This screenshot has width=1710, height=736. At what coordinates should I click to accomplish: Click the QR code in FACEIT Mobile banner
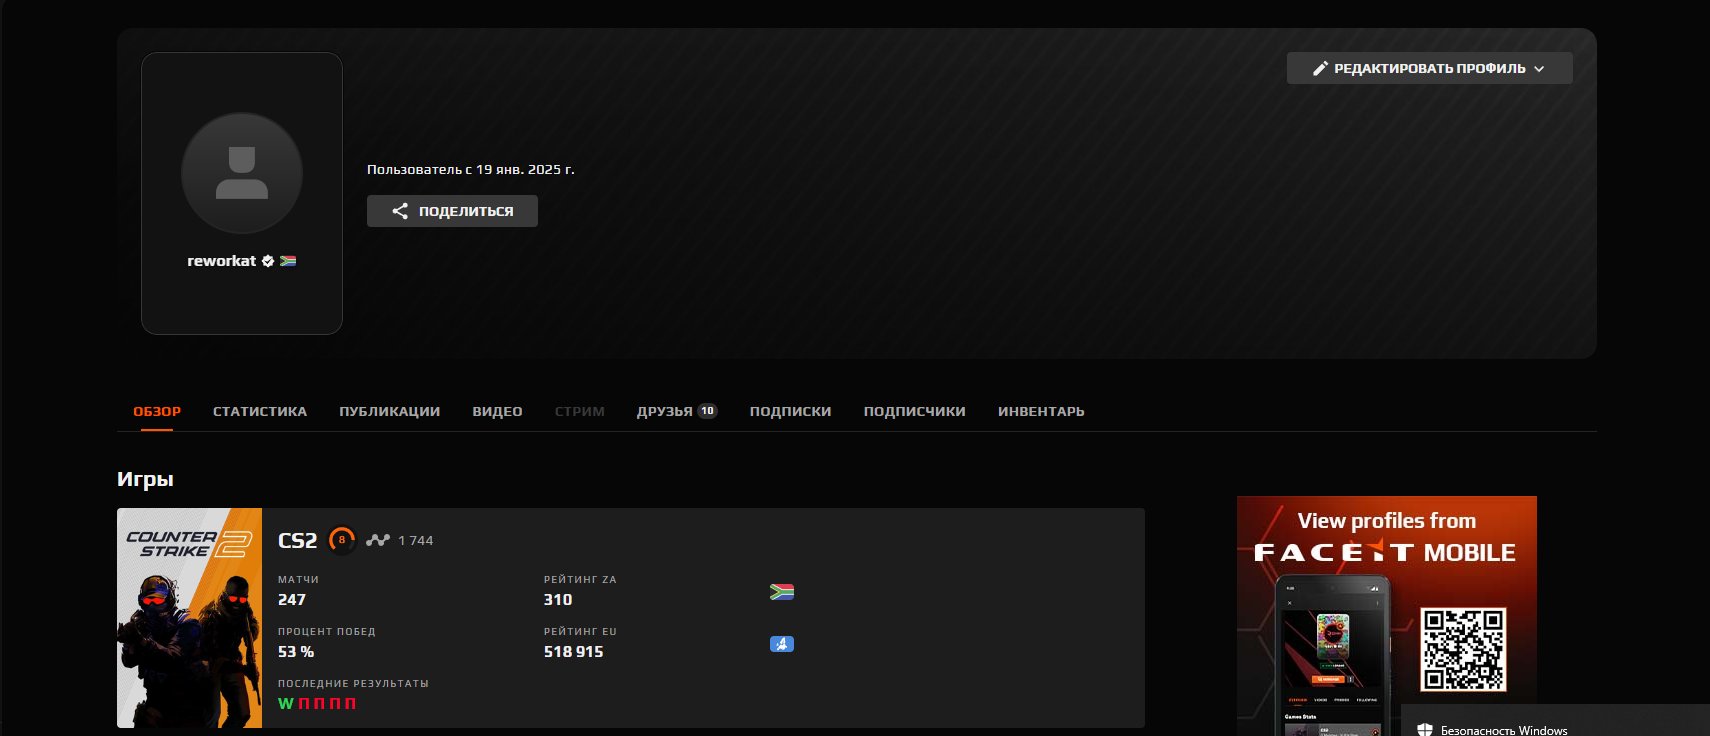coord(1463,649)
